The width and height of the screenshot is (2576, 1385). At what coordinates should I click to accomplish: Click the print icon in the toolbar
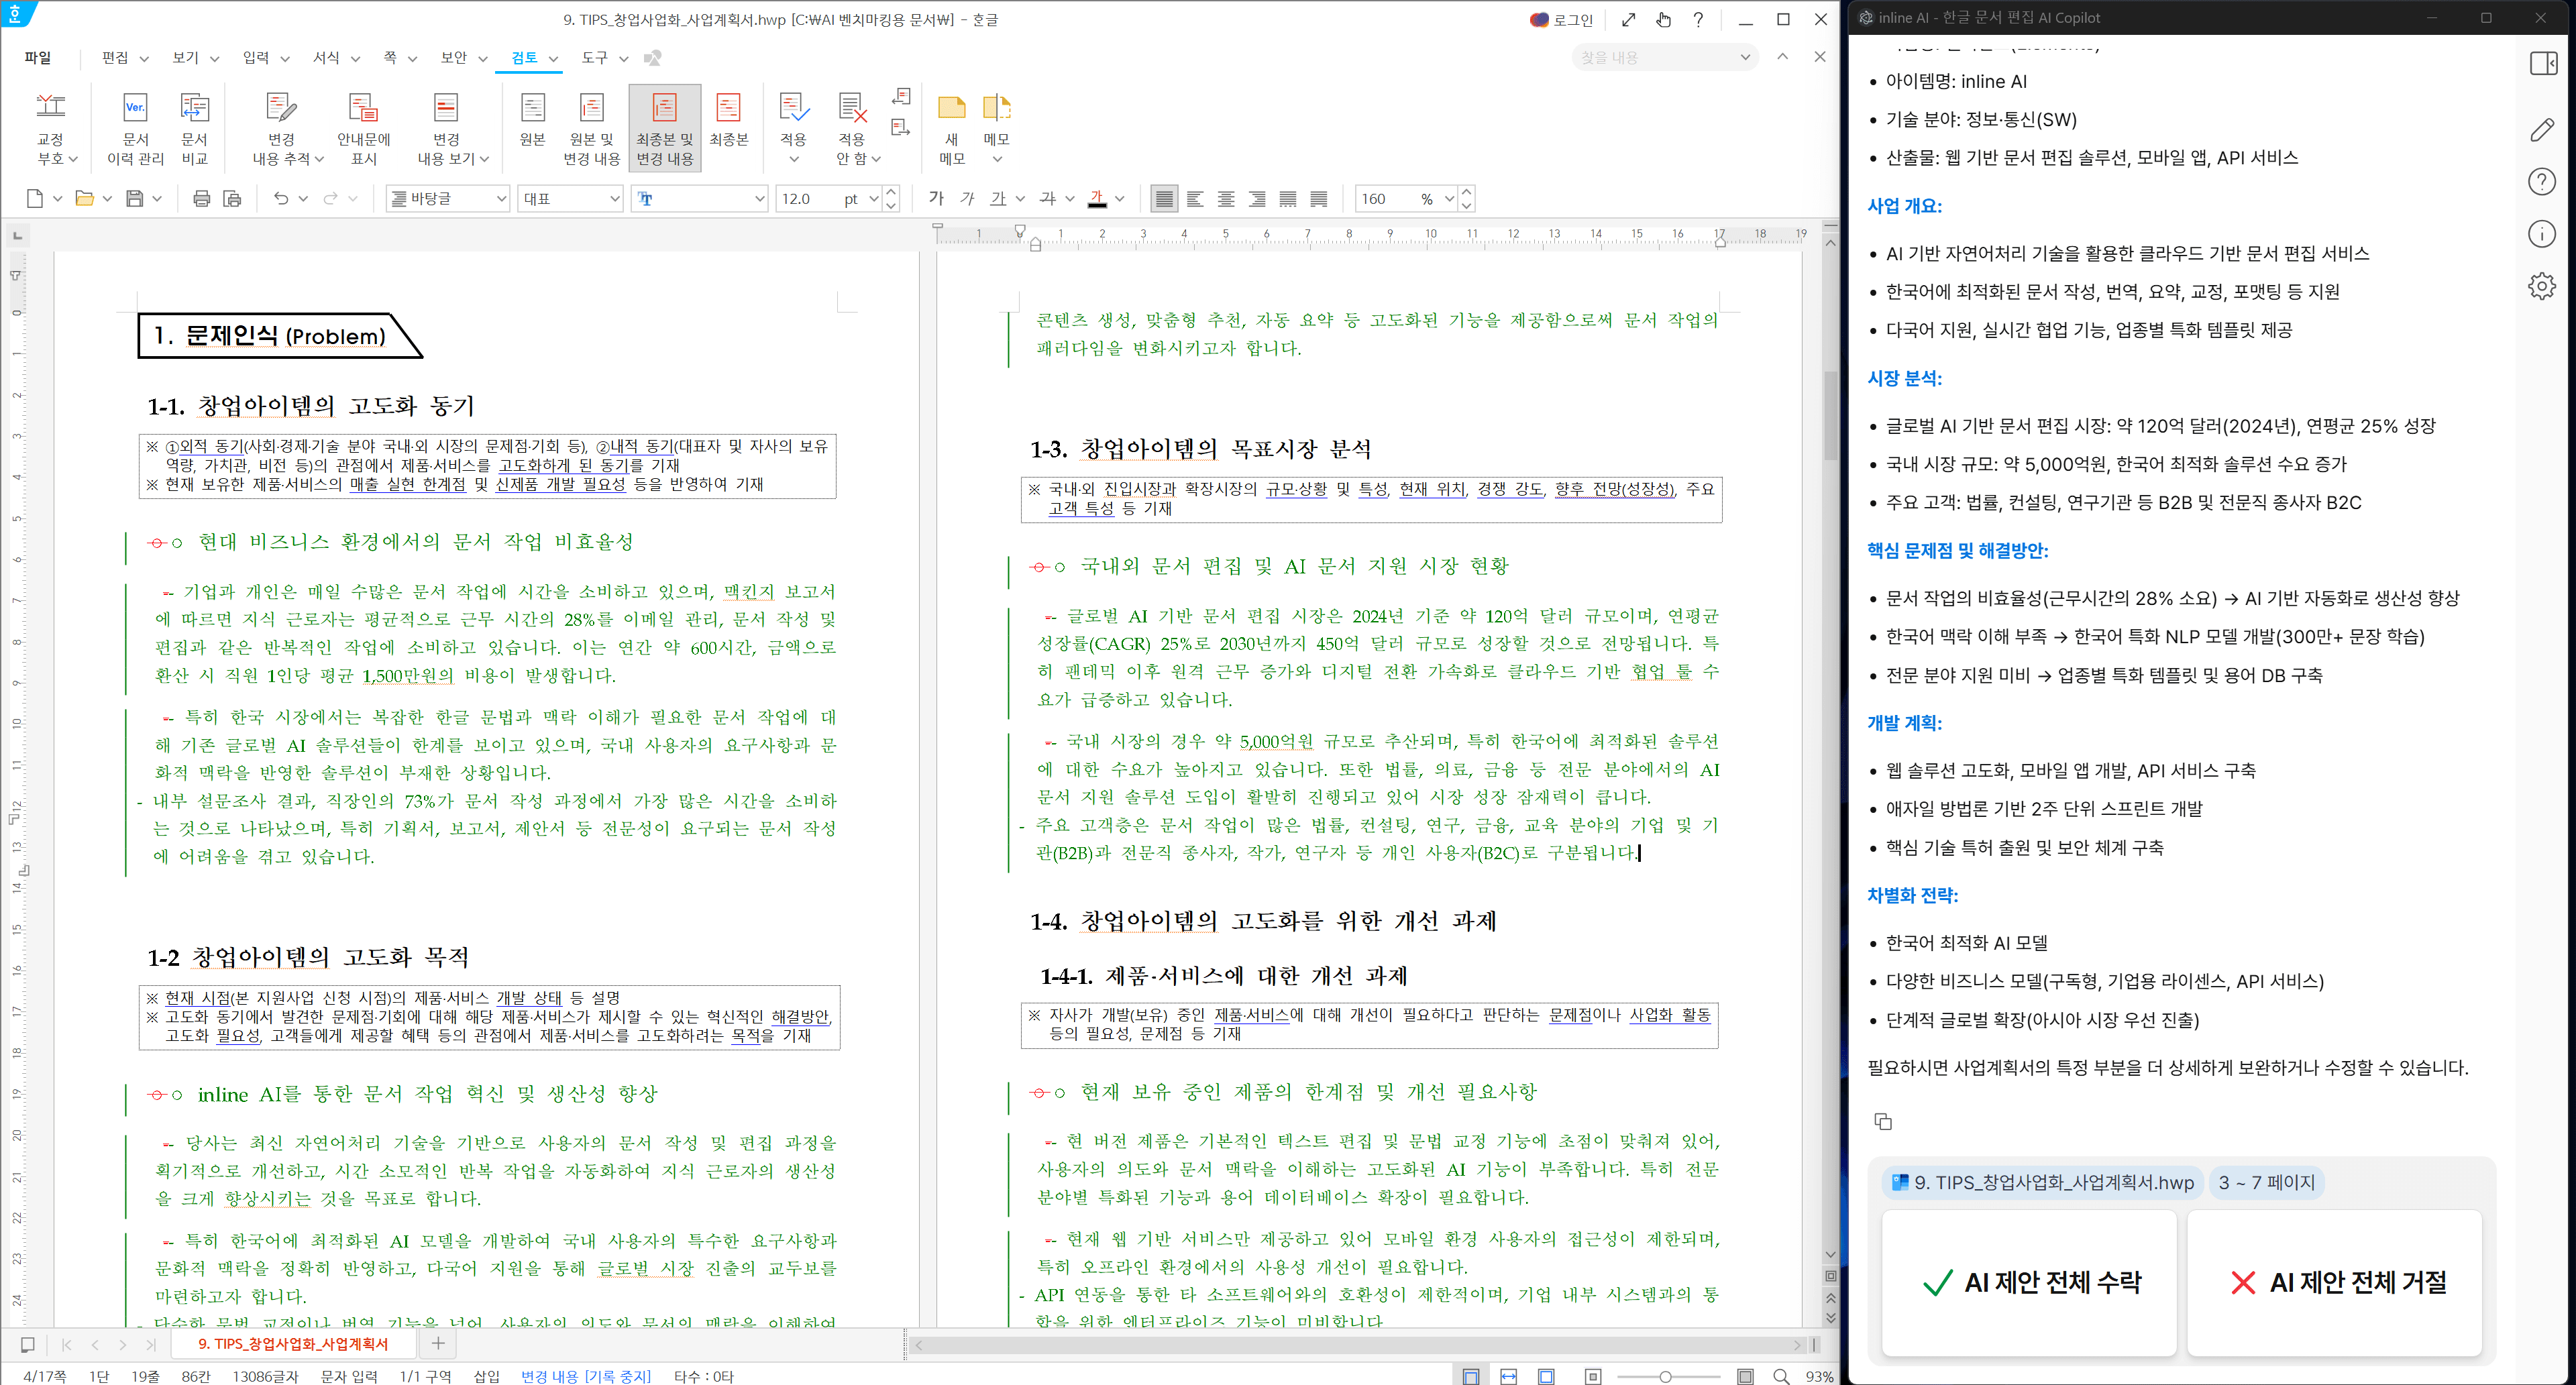(x=201, y=198)
